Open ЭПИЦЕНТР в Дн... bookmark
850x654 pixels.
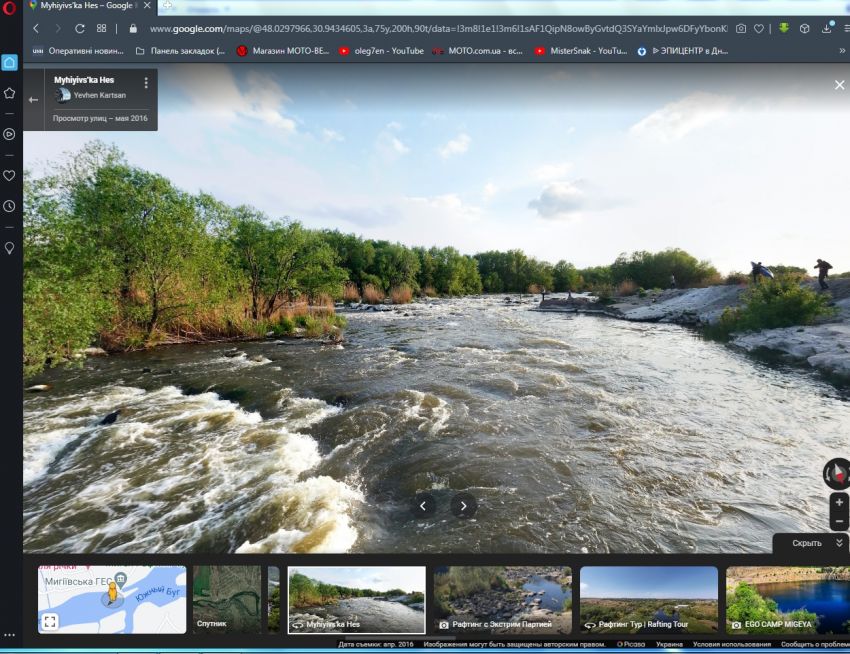[x=682, y=51]
